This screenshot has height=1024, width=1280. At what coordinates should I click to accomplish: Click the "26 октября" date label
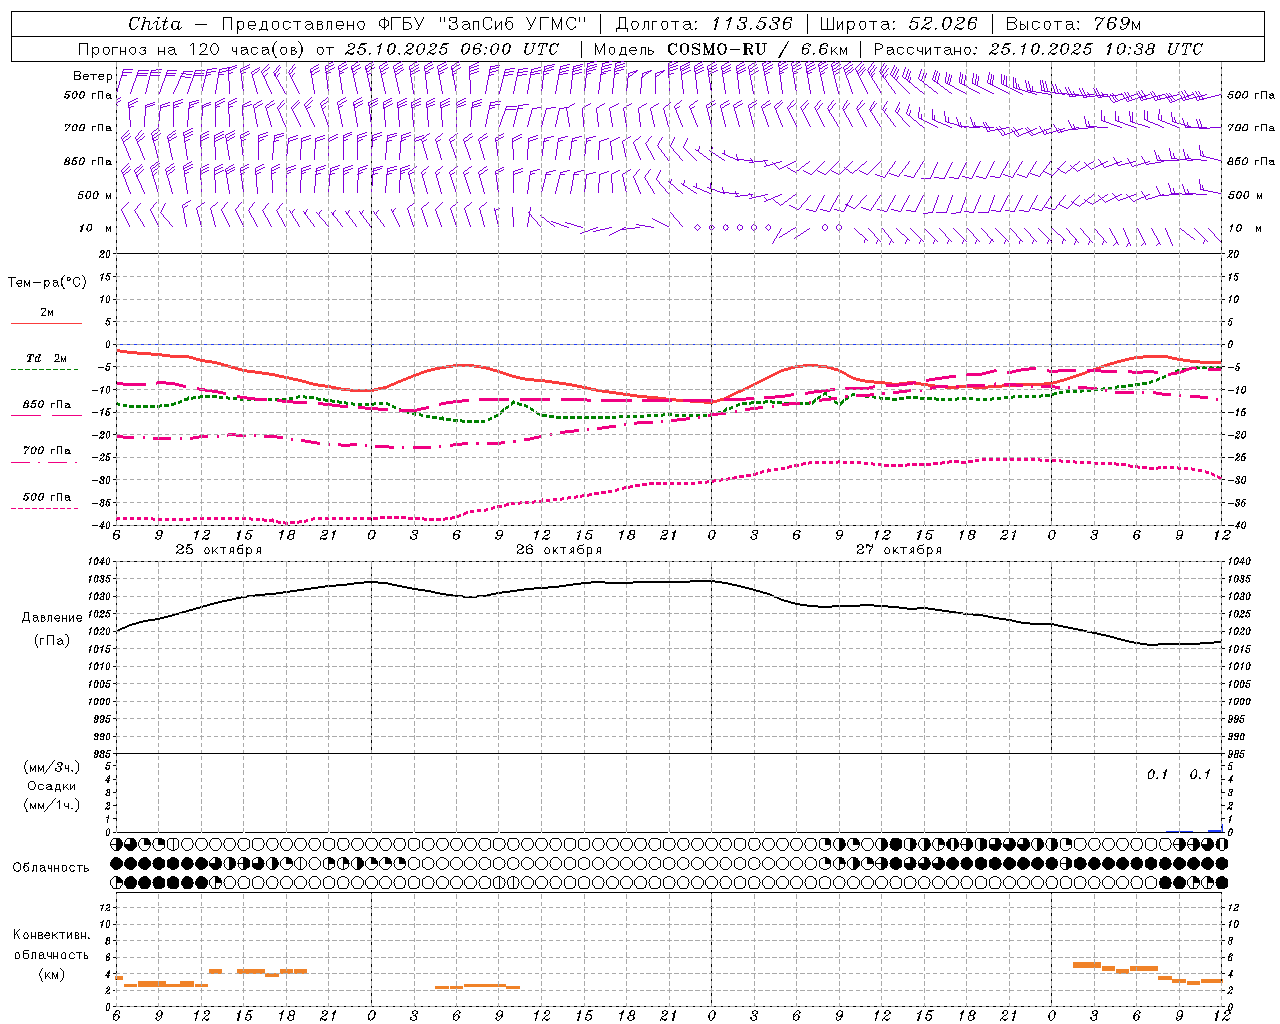pyautogui.click(x=559, y=550)
